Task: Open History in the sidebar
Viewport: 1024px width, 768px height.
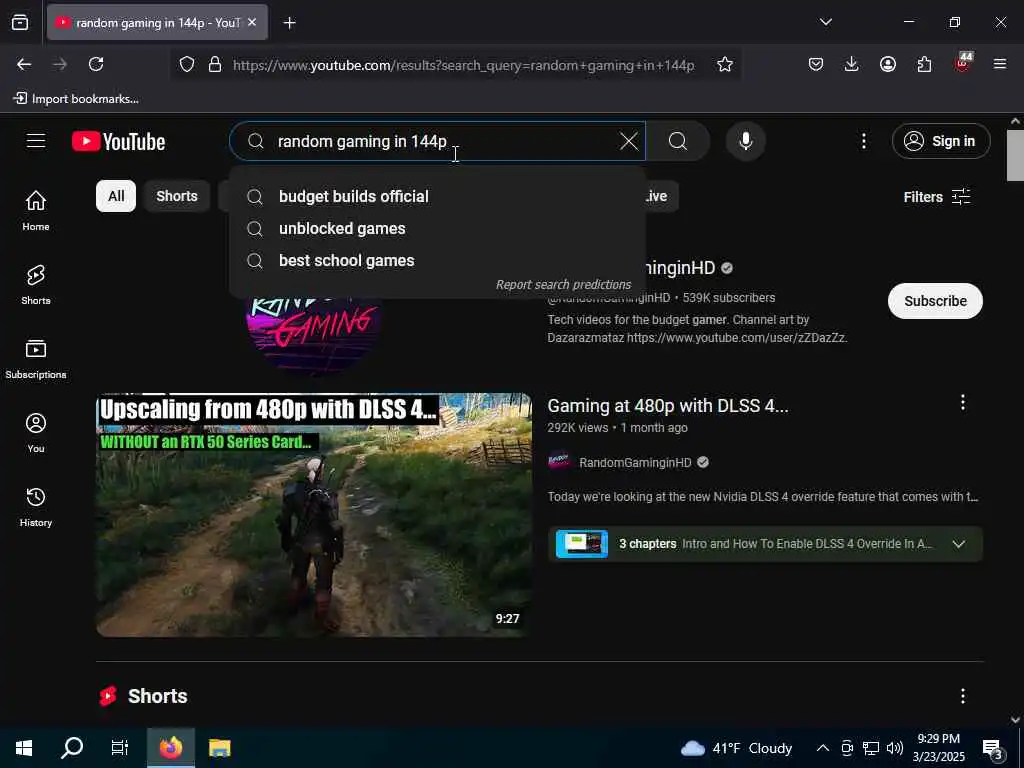Action: click(36, 507)
